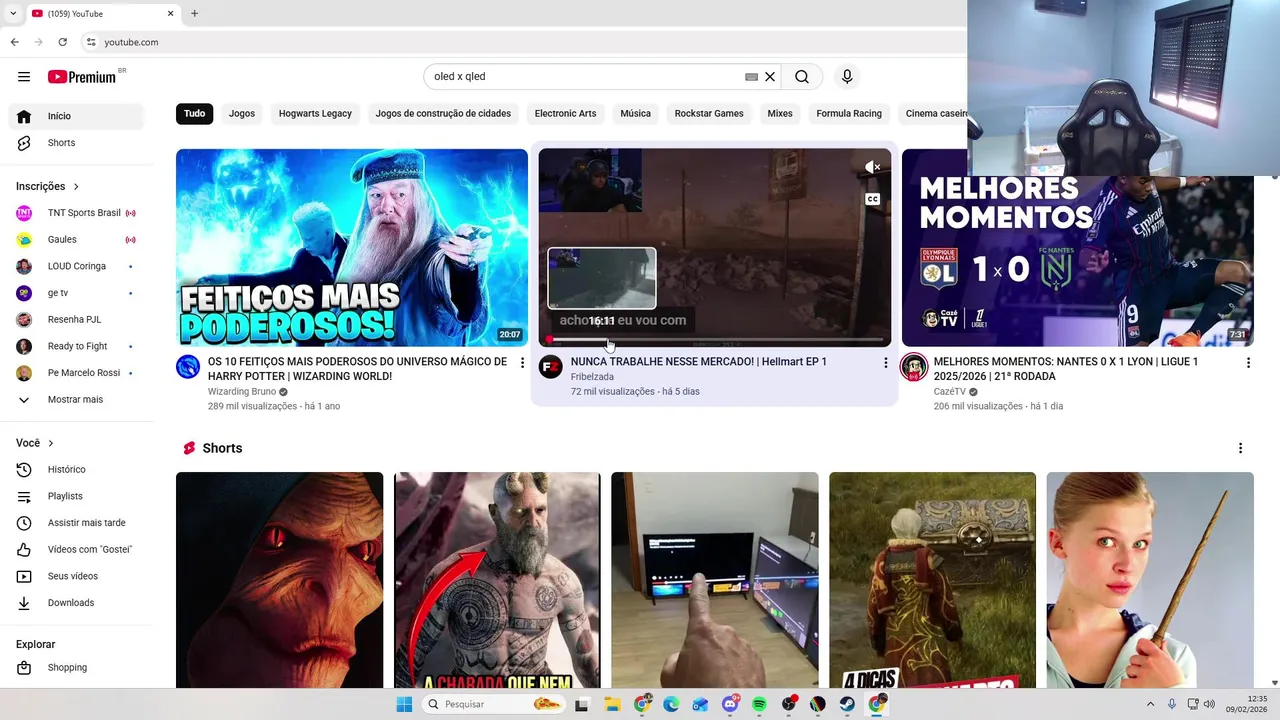Image resolution: width=1280 pixels, height=720 pixels.
Task: Open Histórico in sidebar
Action: click(76, 470)
